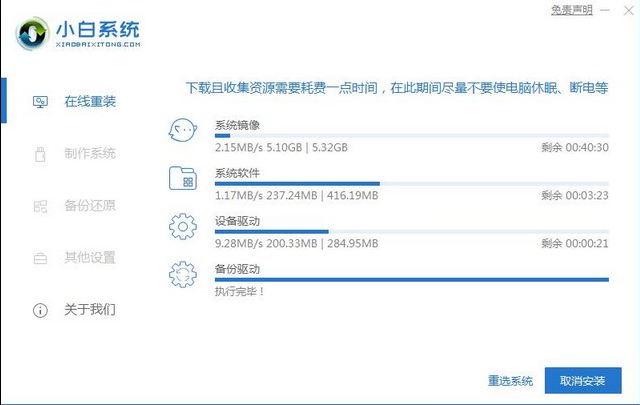Click the 小白系统 logo icon
This screenshot has width=640, height=405.
coord(32,32)
